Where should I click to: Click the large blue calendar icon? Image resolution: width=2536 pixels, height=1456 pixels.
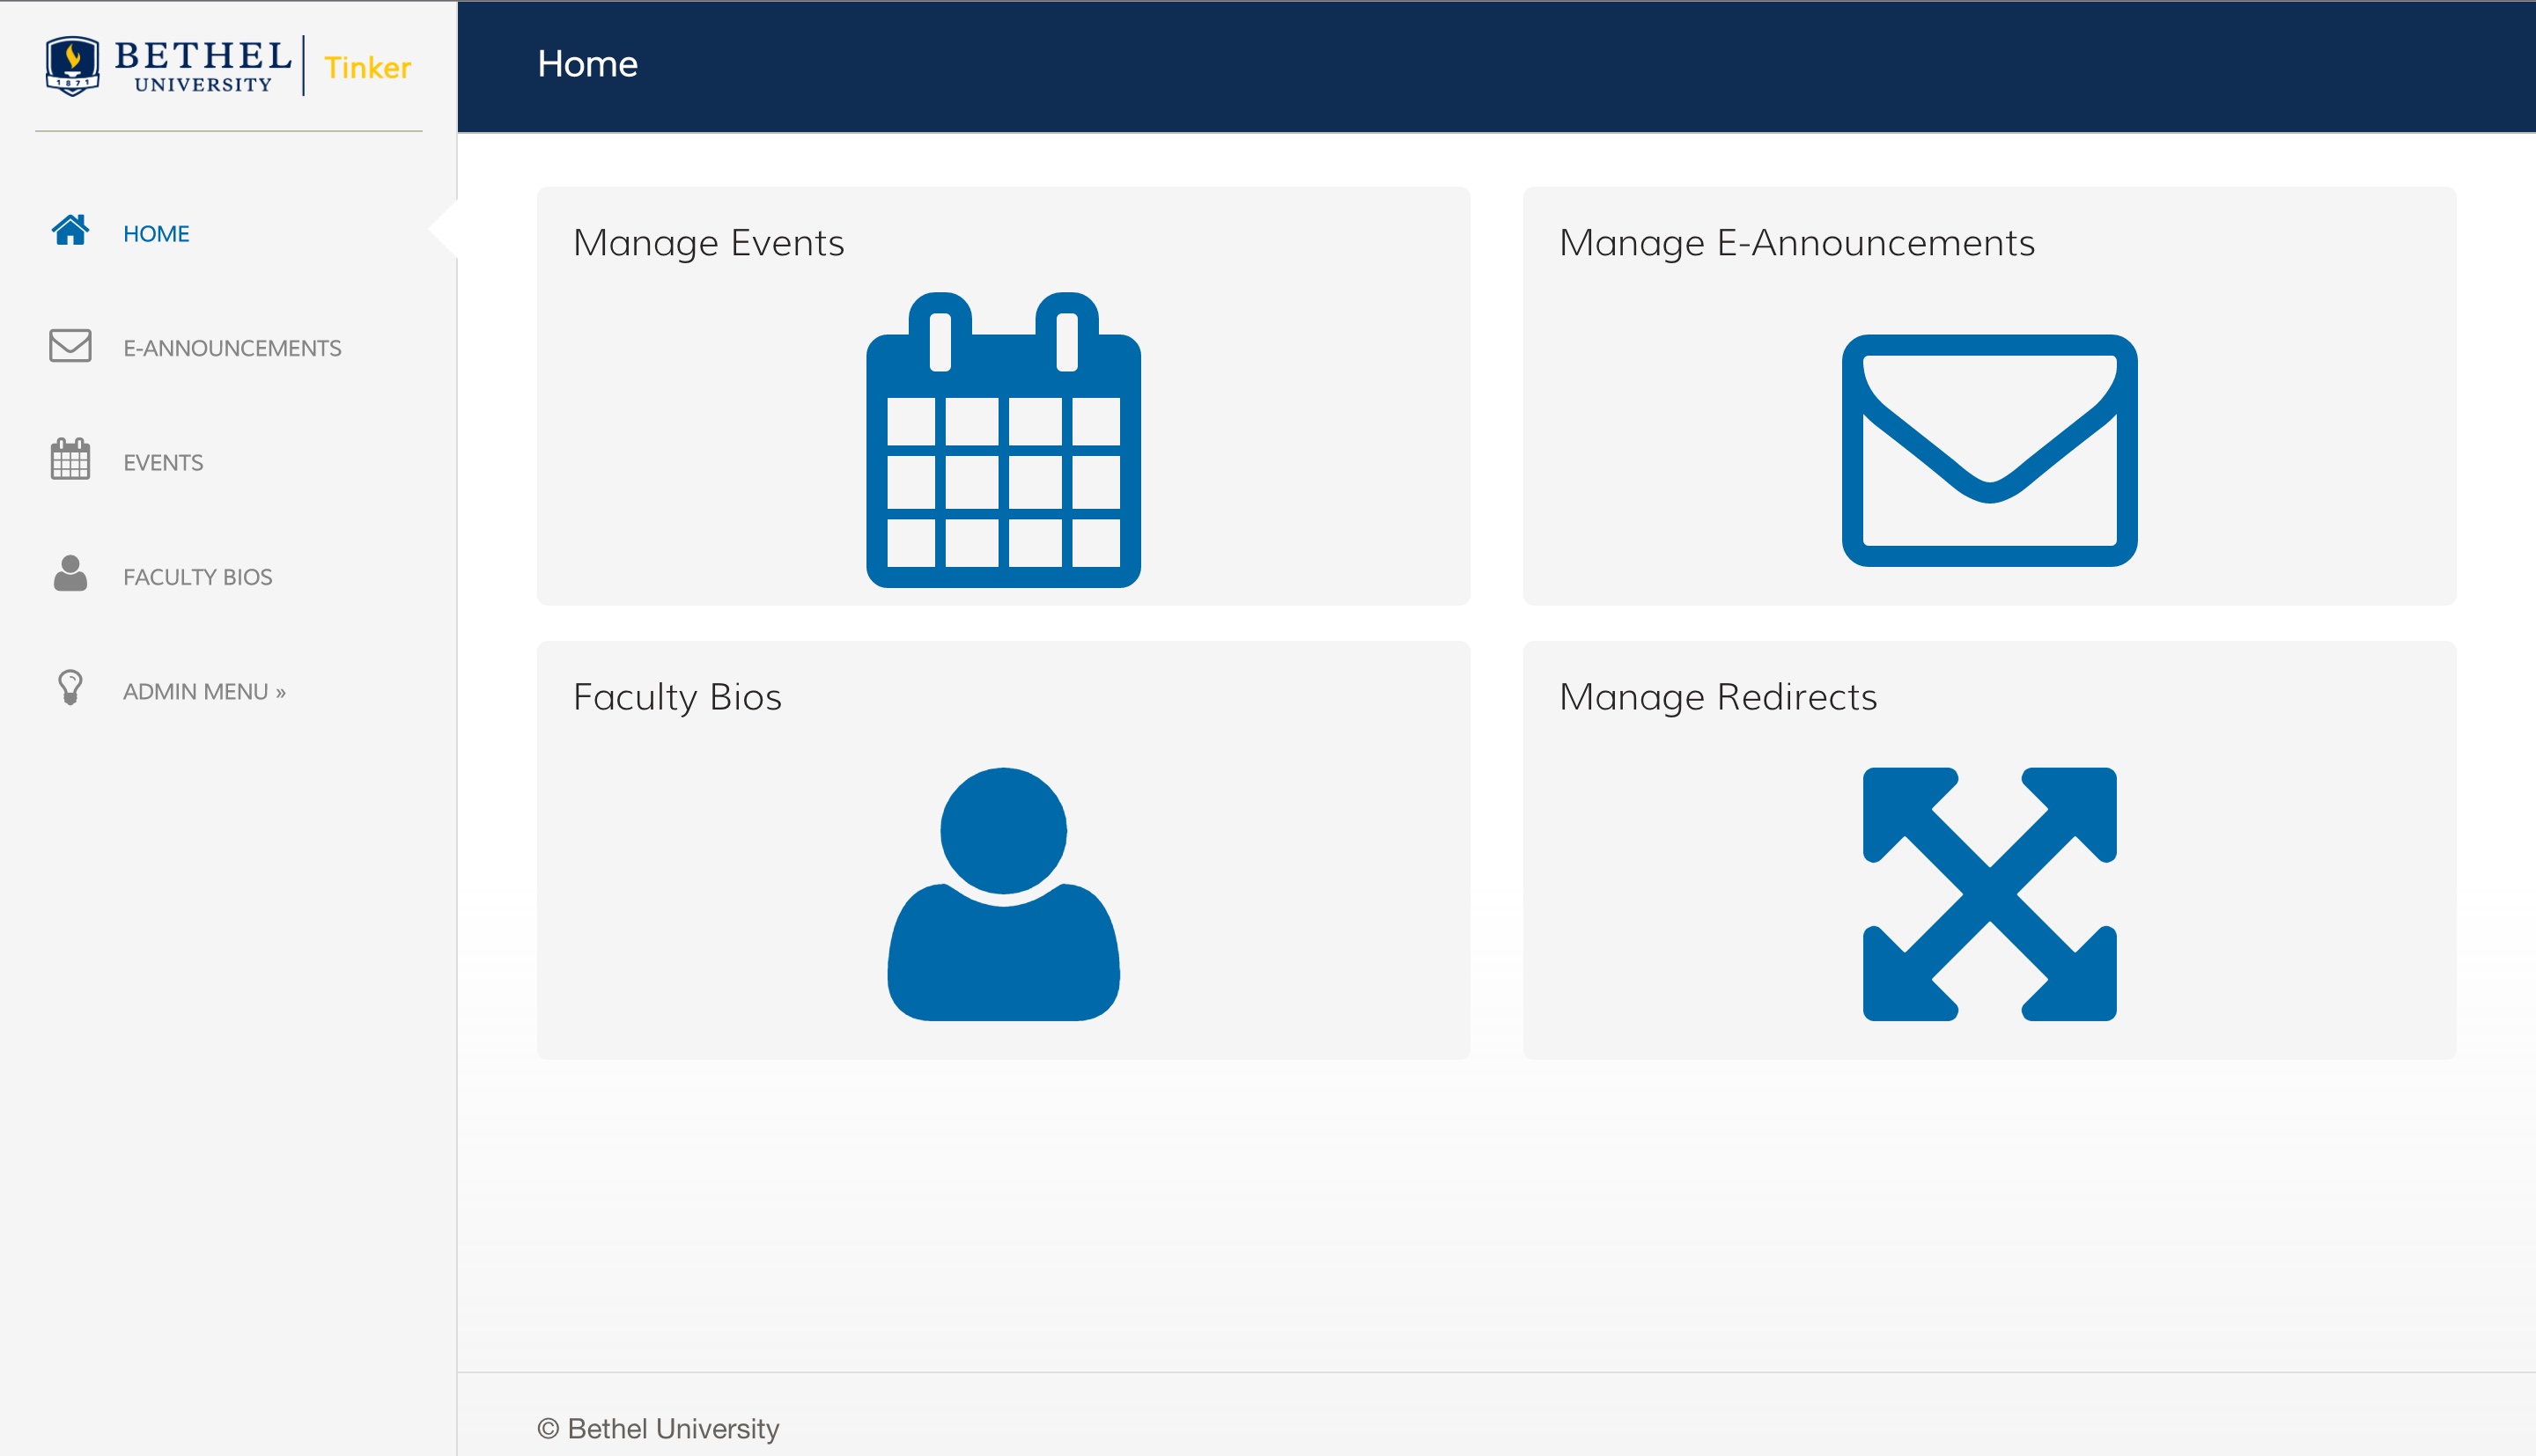click(x=1003, y=441)
